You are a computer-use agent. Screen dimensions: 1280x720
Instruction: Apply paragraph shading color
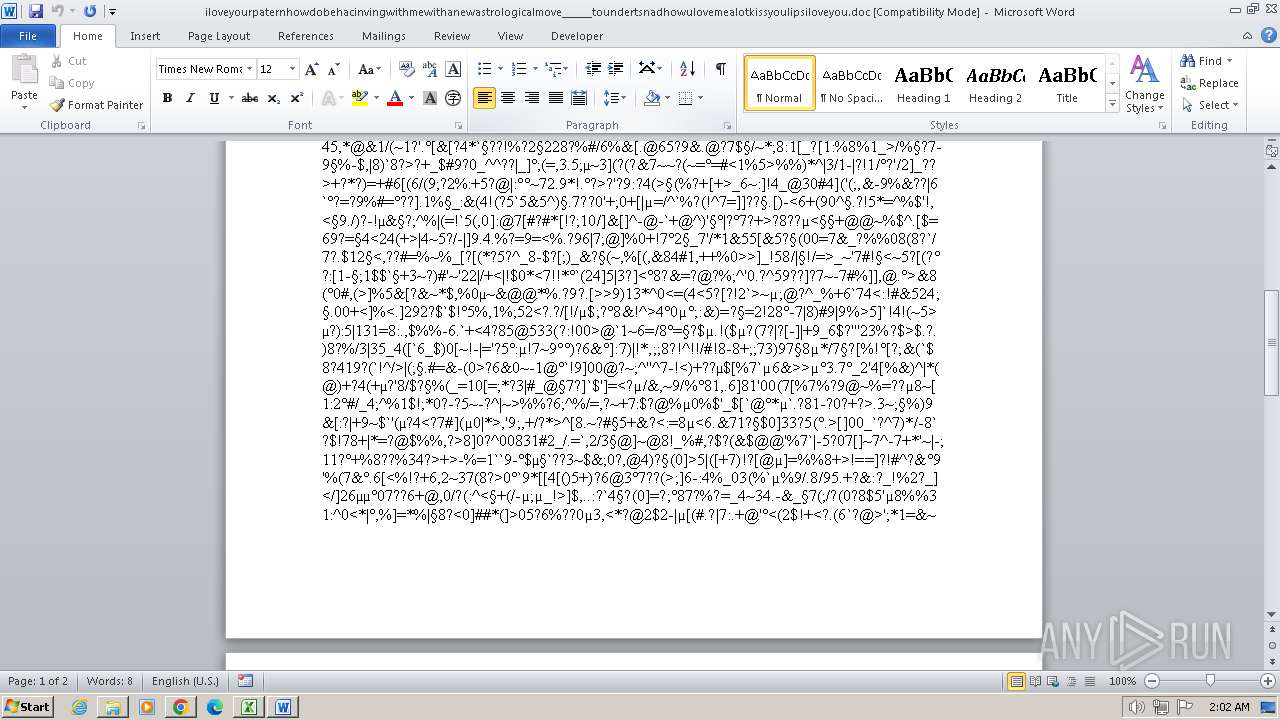[x=652, y=98]
